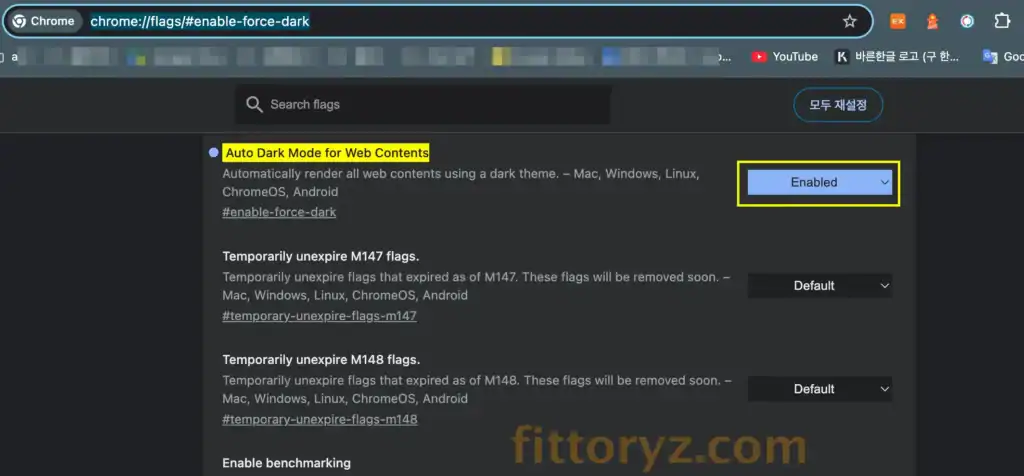The image size is (1024, 476).
Task: Click the Chrome site info chip
Action: pyautogui.click(x=44, y=22)
